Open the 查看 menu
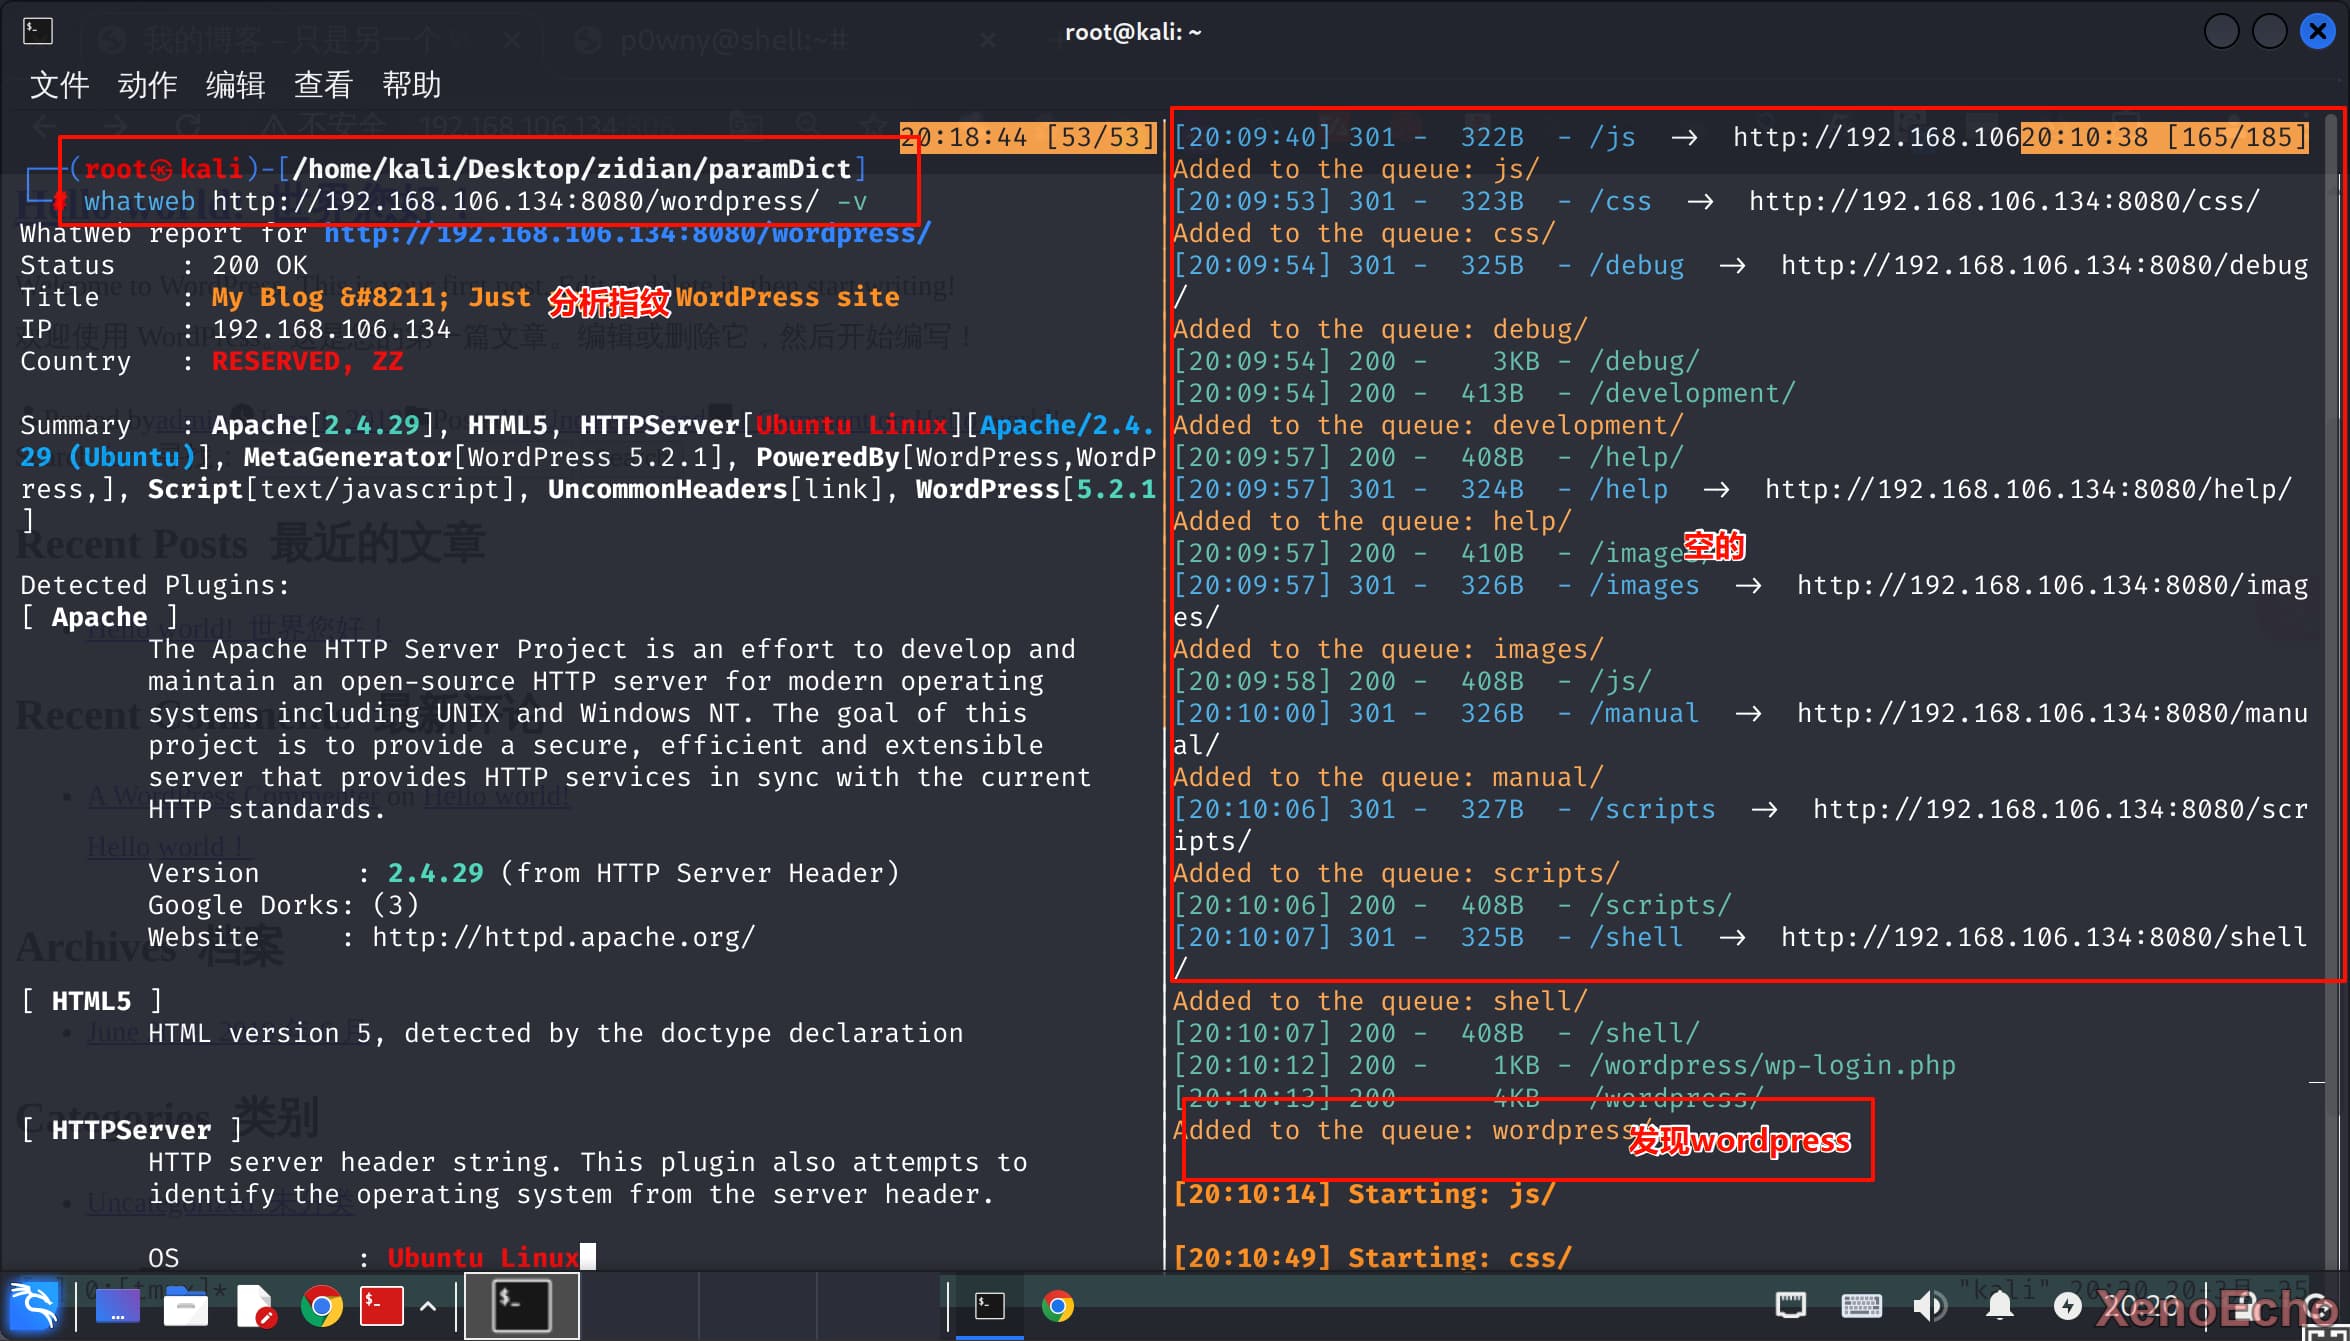 click(x=323, y=85)
